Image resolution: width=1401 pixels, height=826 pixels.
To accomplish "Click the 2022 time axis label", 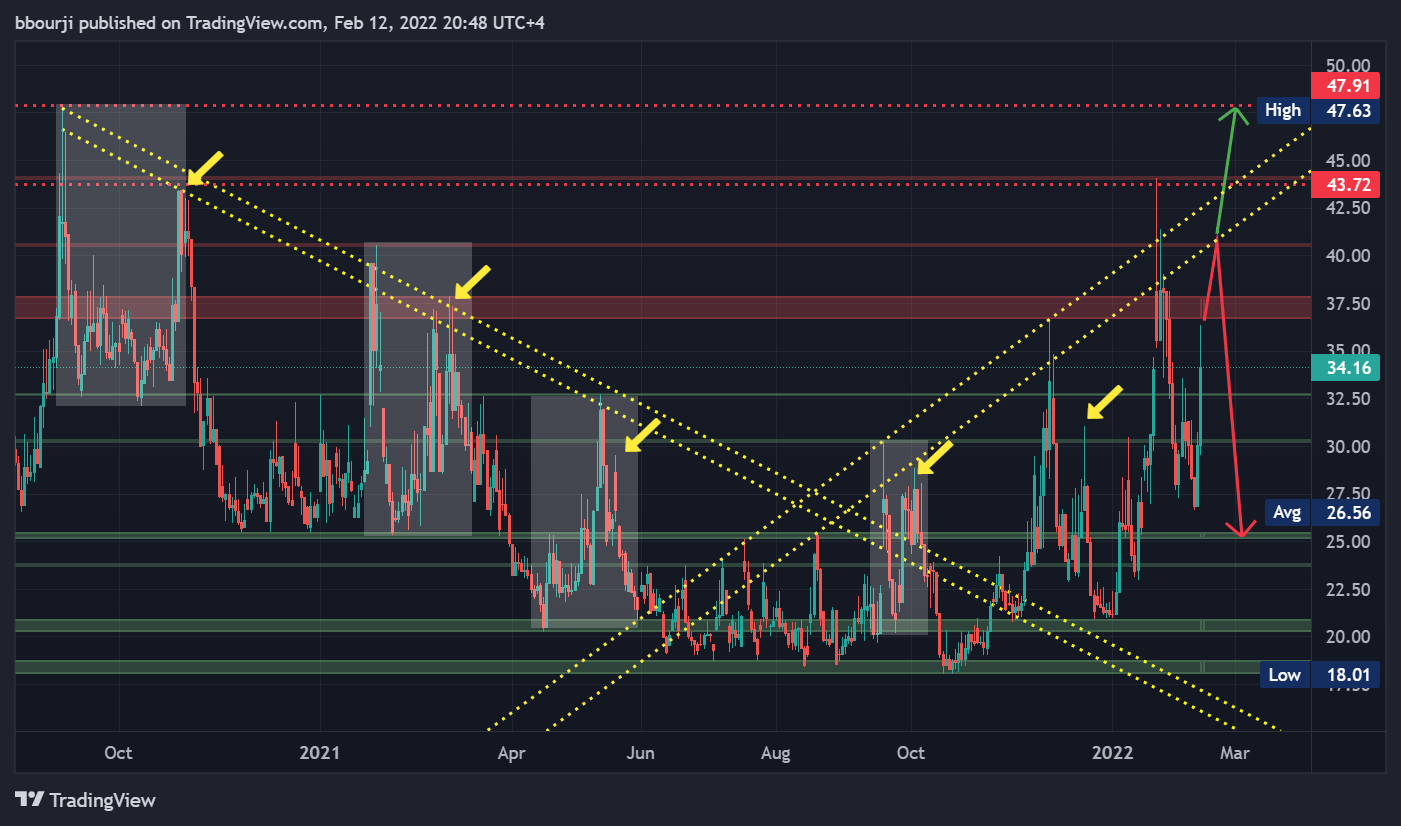I will pyautogui.click(x=1113, y=752).
